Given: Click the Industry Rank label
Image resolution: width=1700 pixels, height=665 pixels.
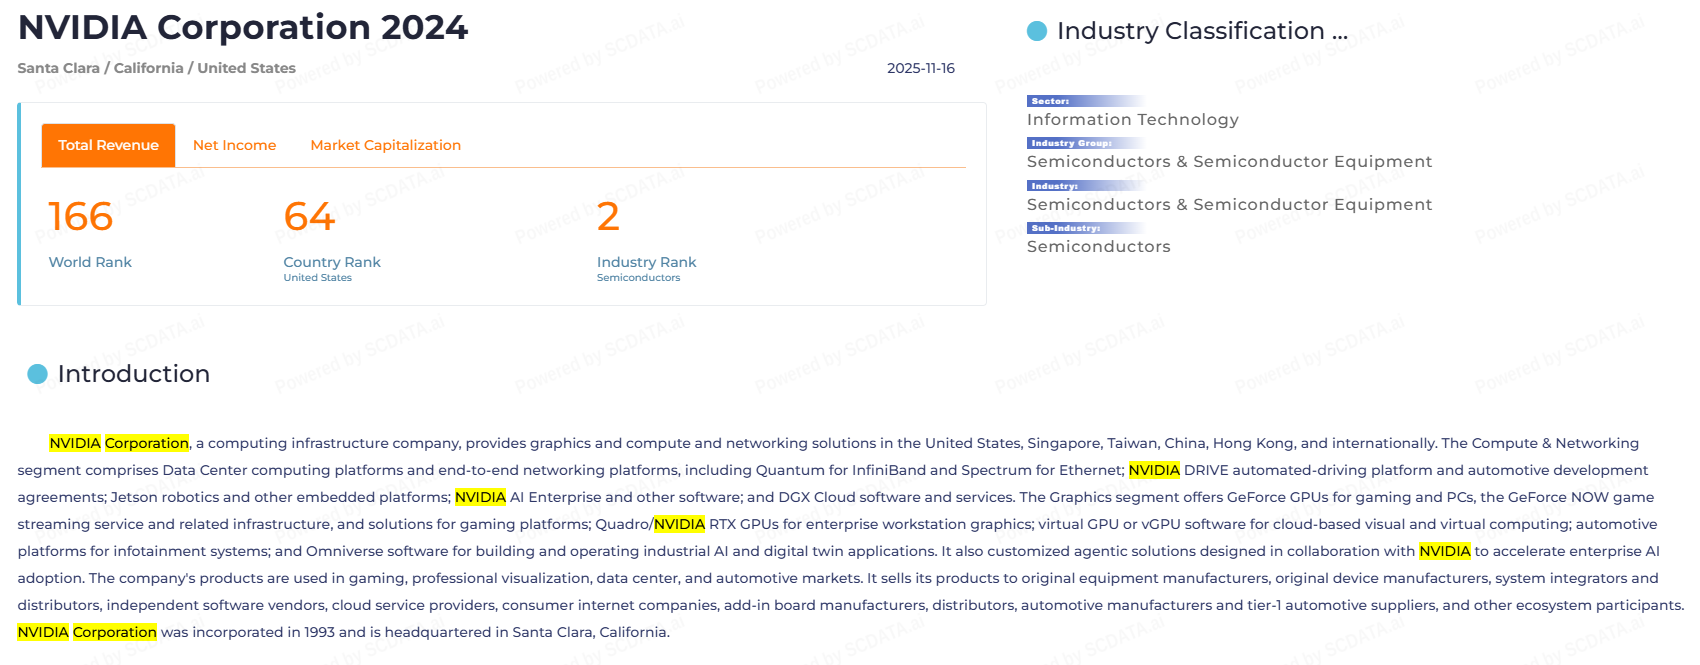Looking at the screenshot, I should pos(646,262).
